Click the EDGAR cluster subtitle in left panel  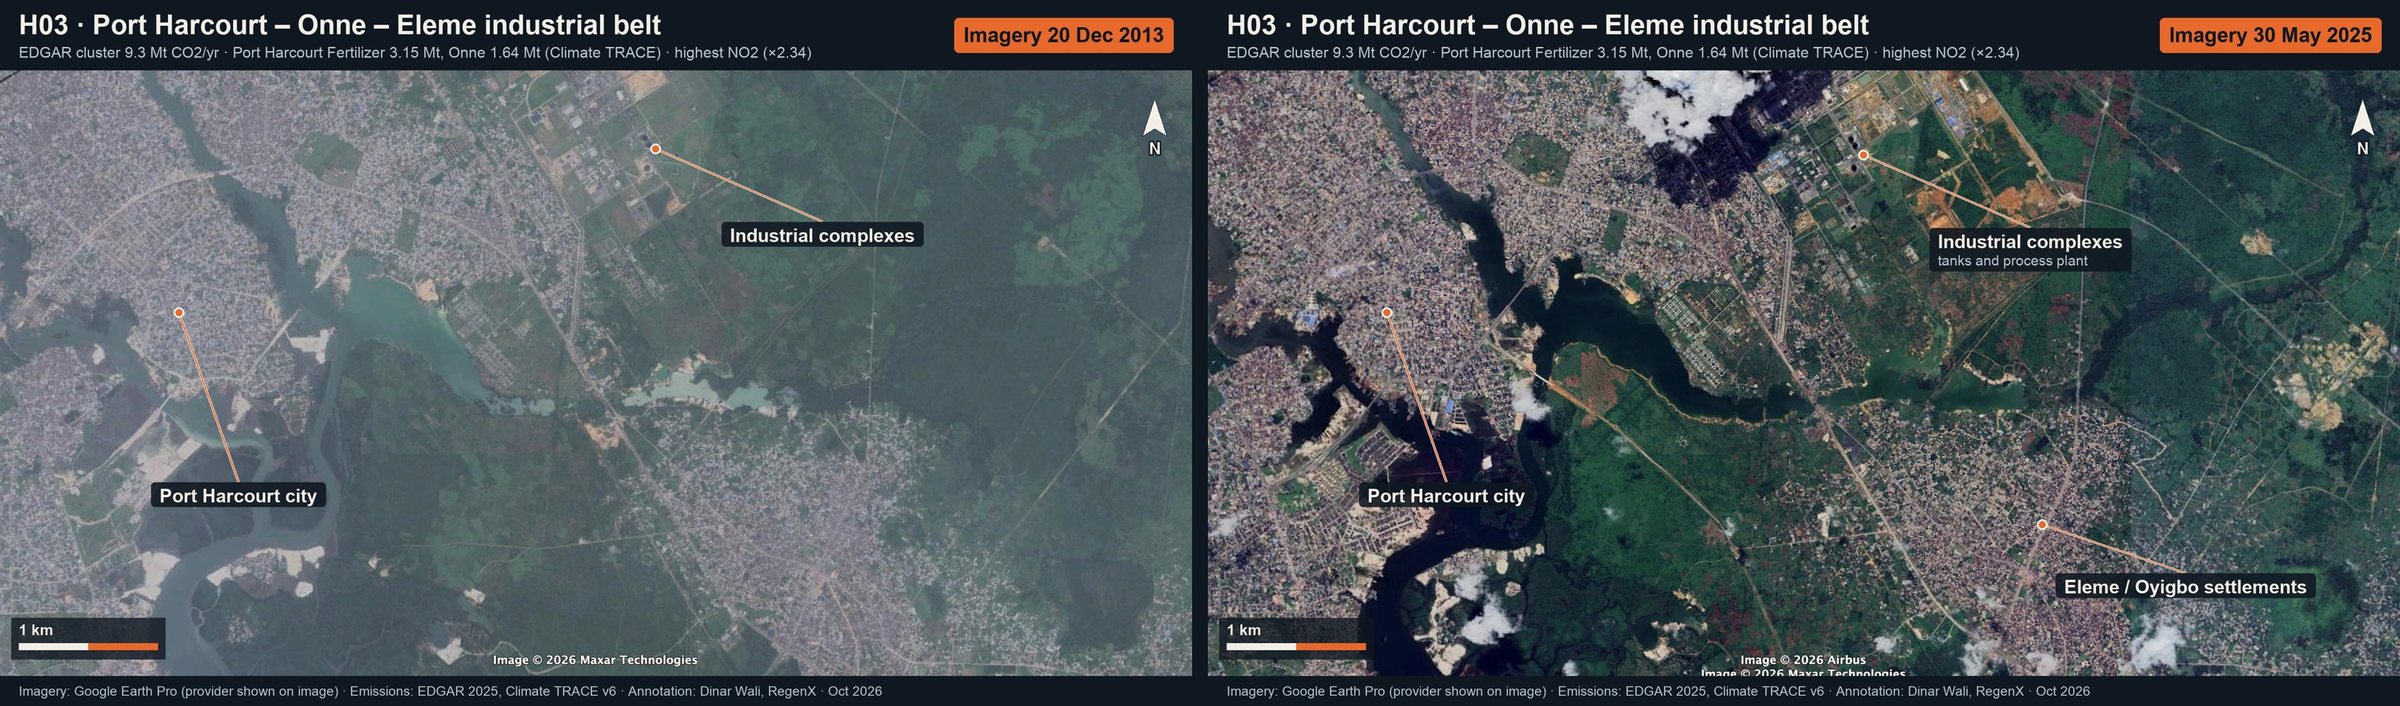pyautogui.click(x=415, y=53)
